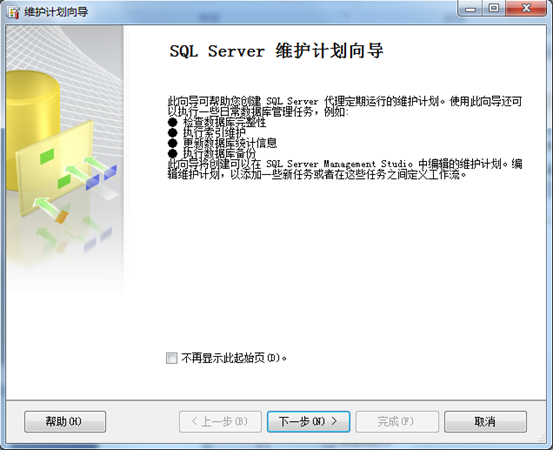The image size is (553, 450).
Task: Click the 检查数据库完整性 bullet item
Action: (x=224, y=122)
